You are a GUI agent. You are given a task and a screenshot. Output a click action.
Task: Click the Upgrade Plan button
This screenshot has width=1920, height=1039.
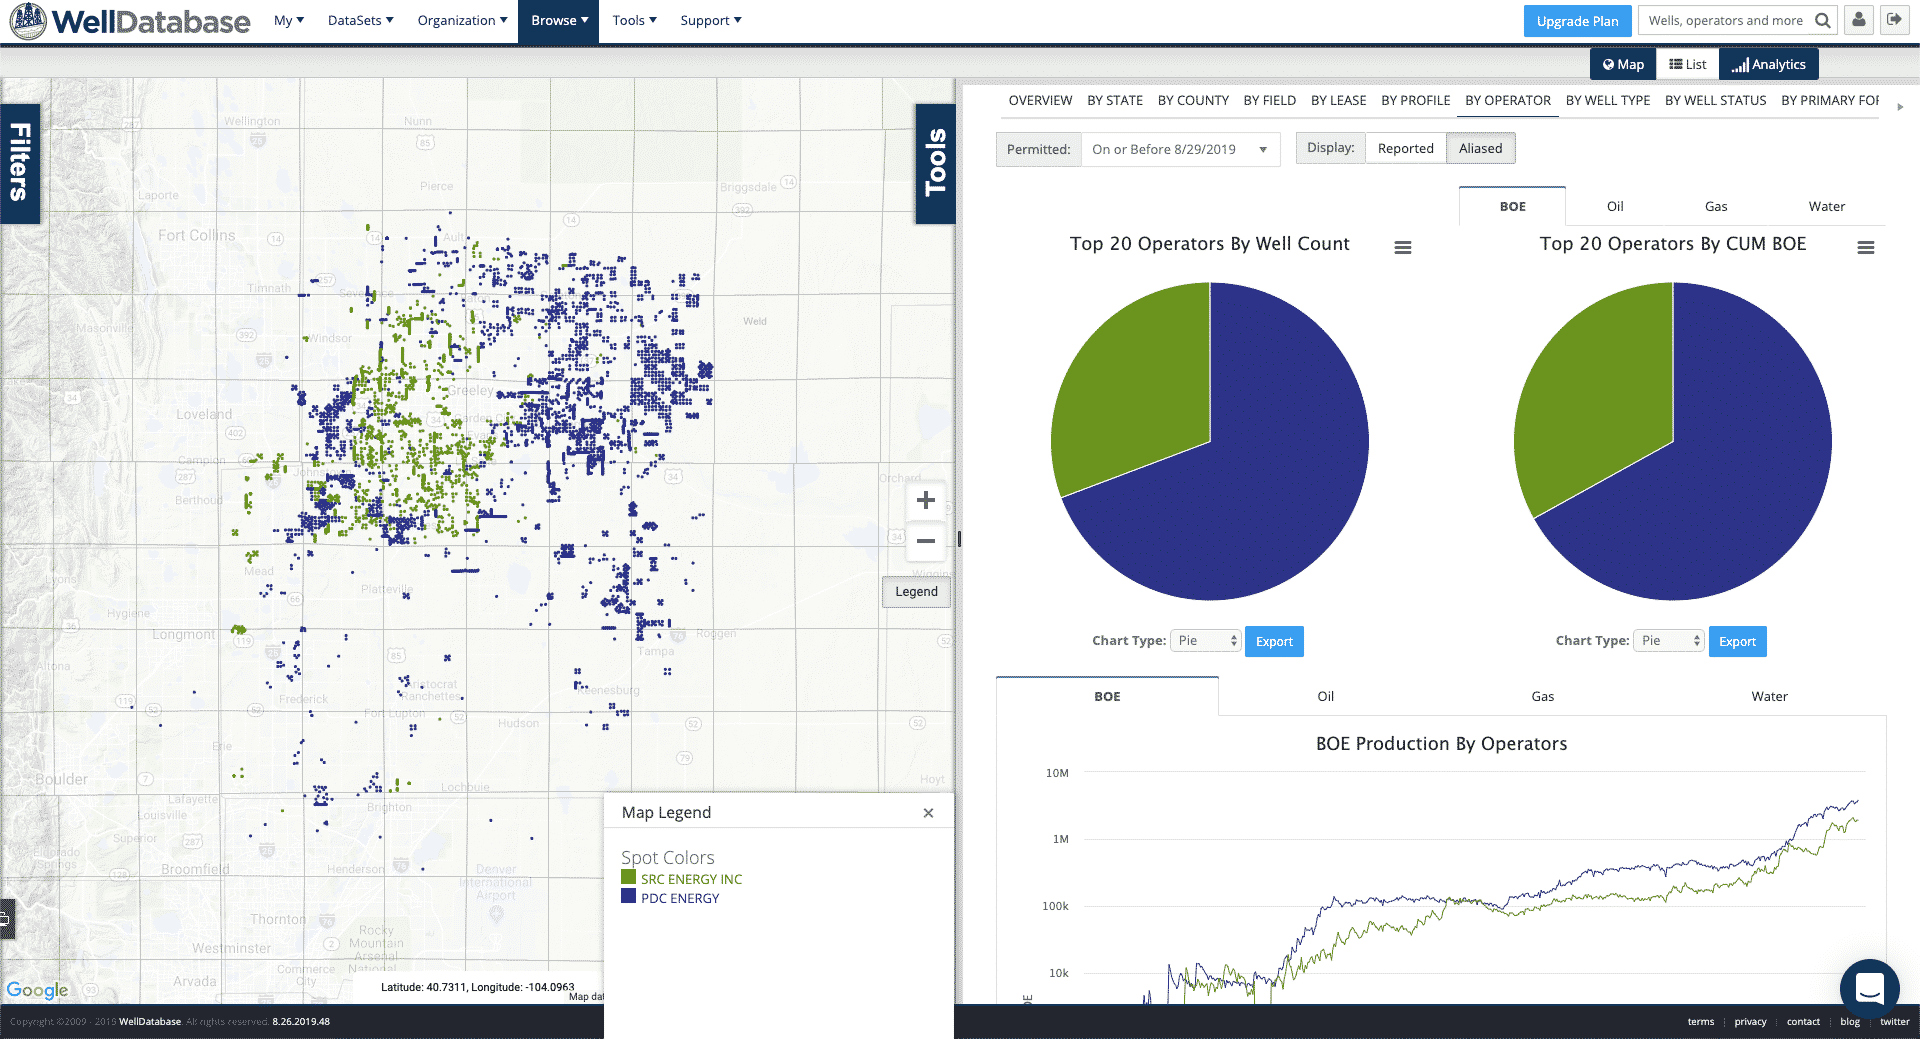(x=1577, y=21)
